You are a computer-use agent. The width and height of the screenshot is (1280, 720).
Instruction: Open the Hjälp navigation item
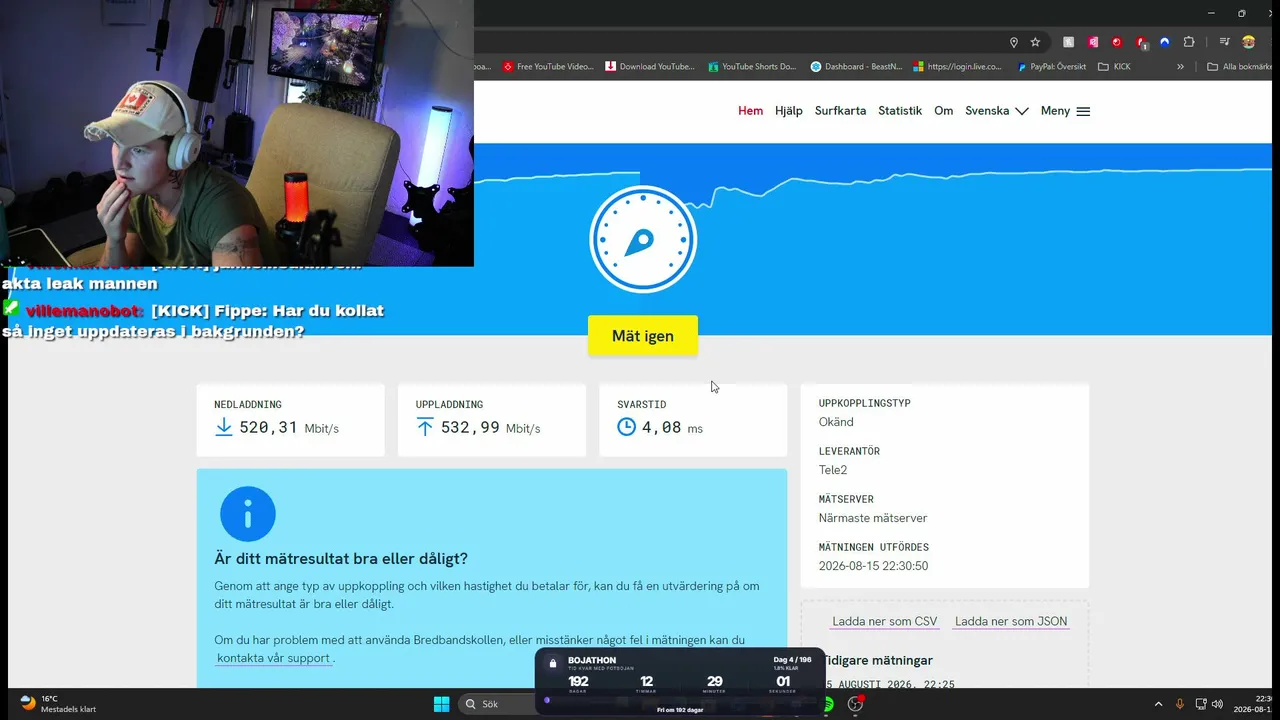click(789, 111)
